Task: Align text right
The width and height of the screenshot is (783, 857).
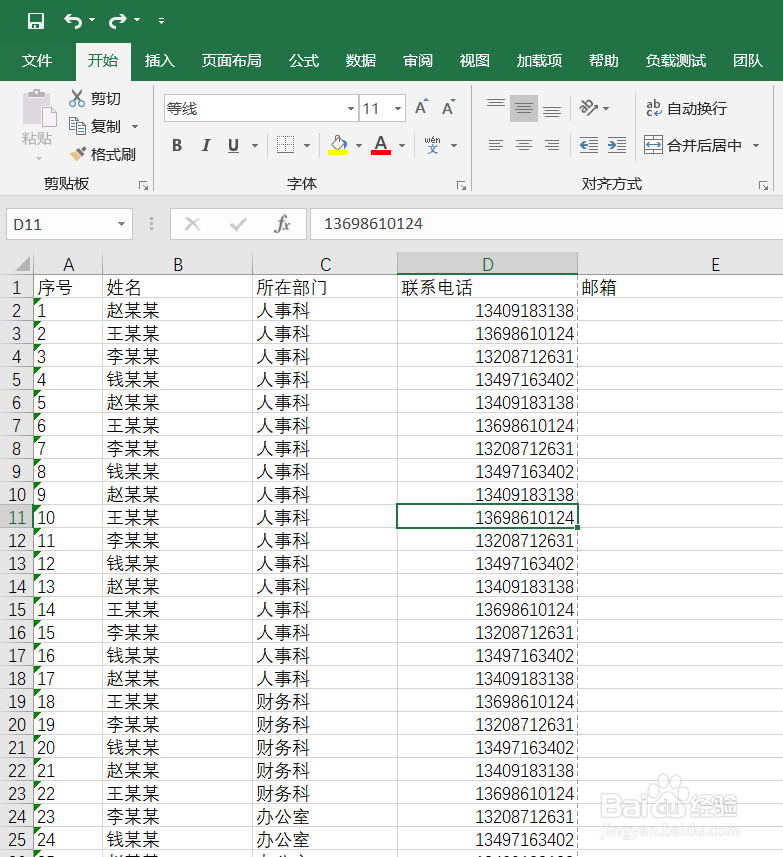Action: pyautogui.click(x=552, y=145)
